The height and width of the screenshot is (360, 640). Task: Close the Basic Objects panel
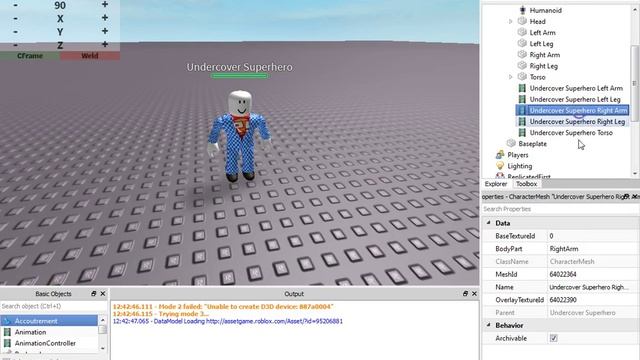[x=103, y=293]
